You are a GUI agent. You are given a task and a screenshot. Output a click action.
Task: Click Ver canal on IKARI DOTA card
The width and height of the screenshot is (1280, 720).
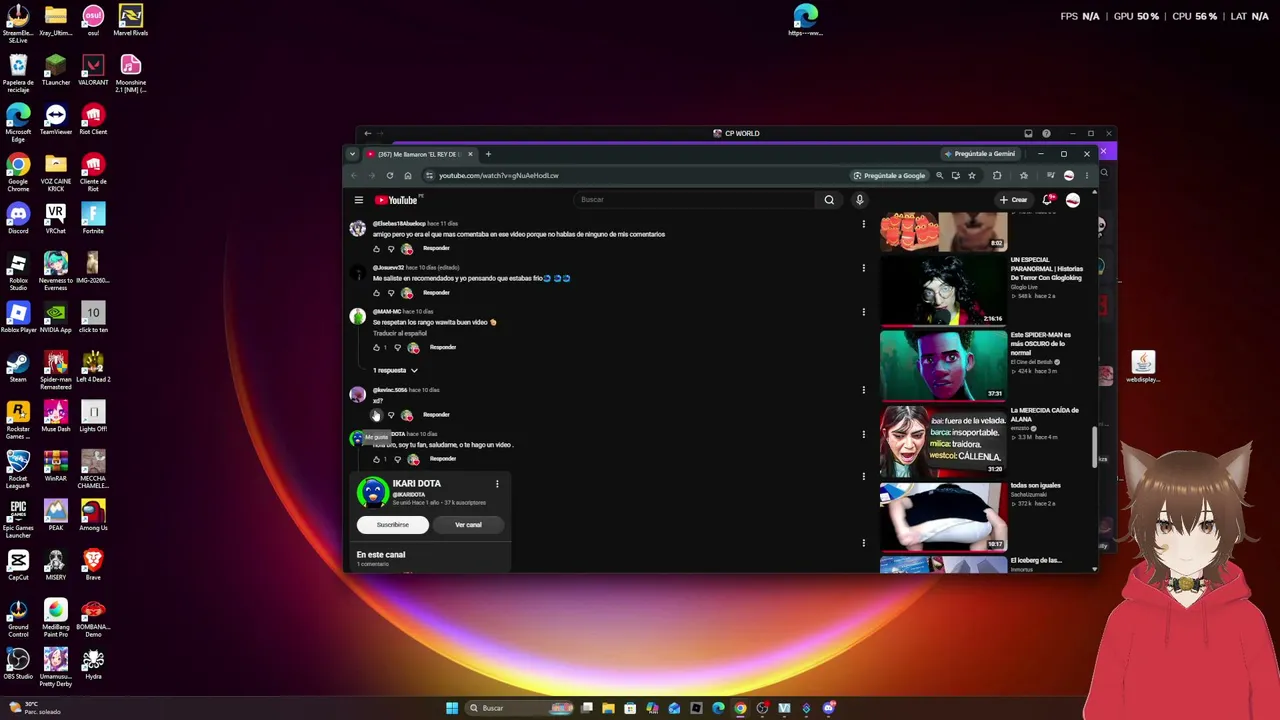tap(468, 525)
